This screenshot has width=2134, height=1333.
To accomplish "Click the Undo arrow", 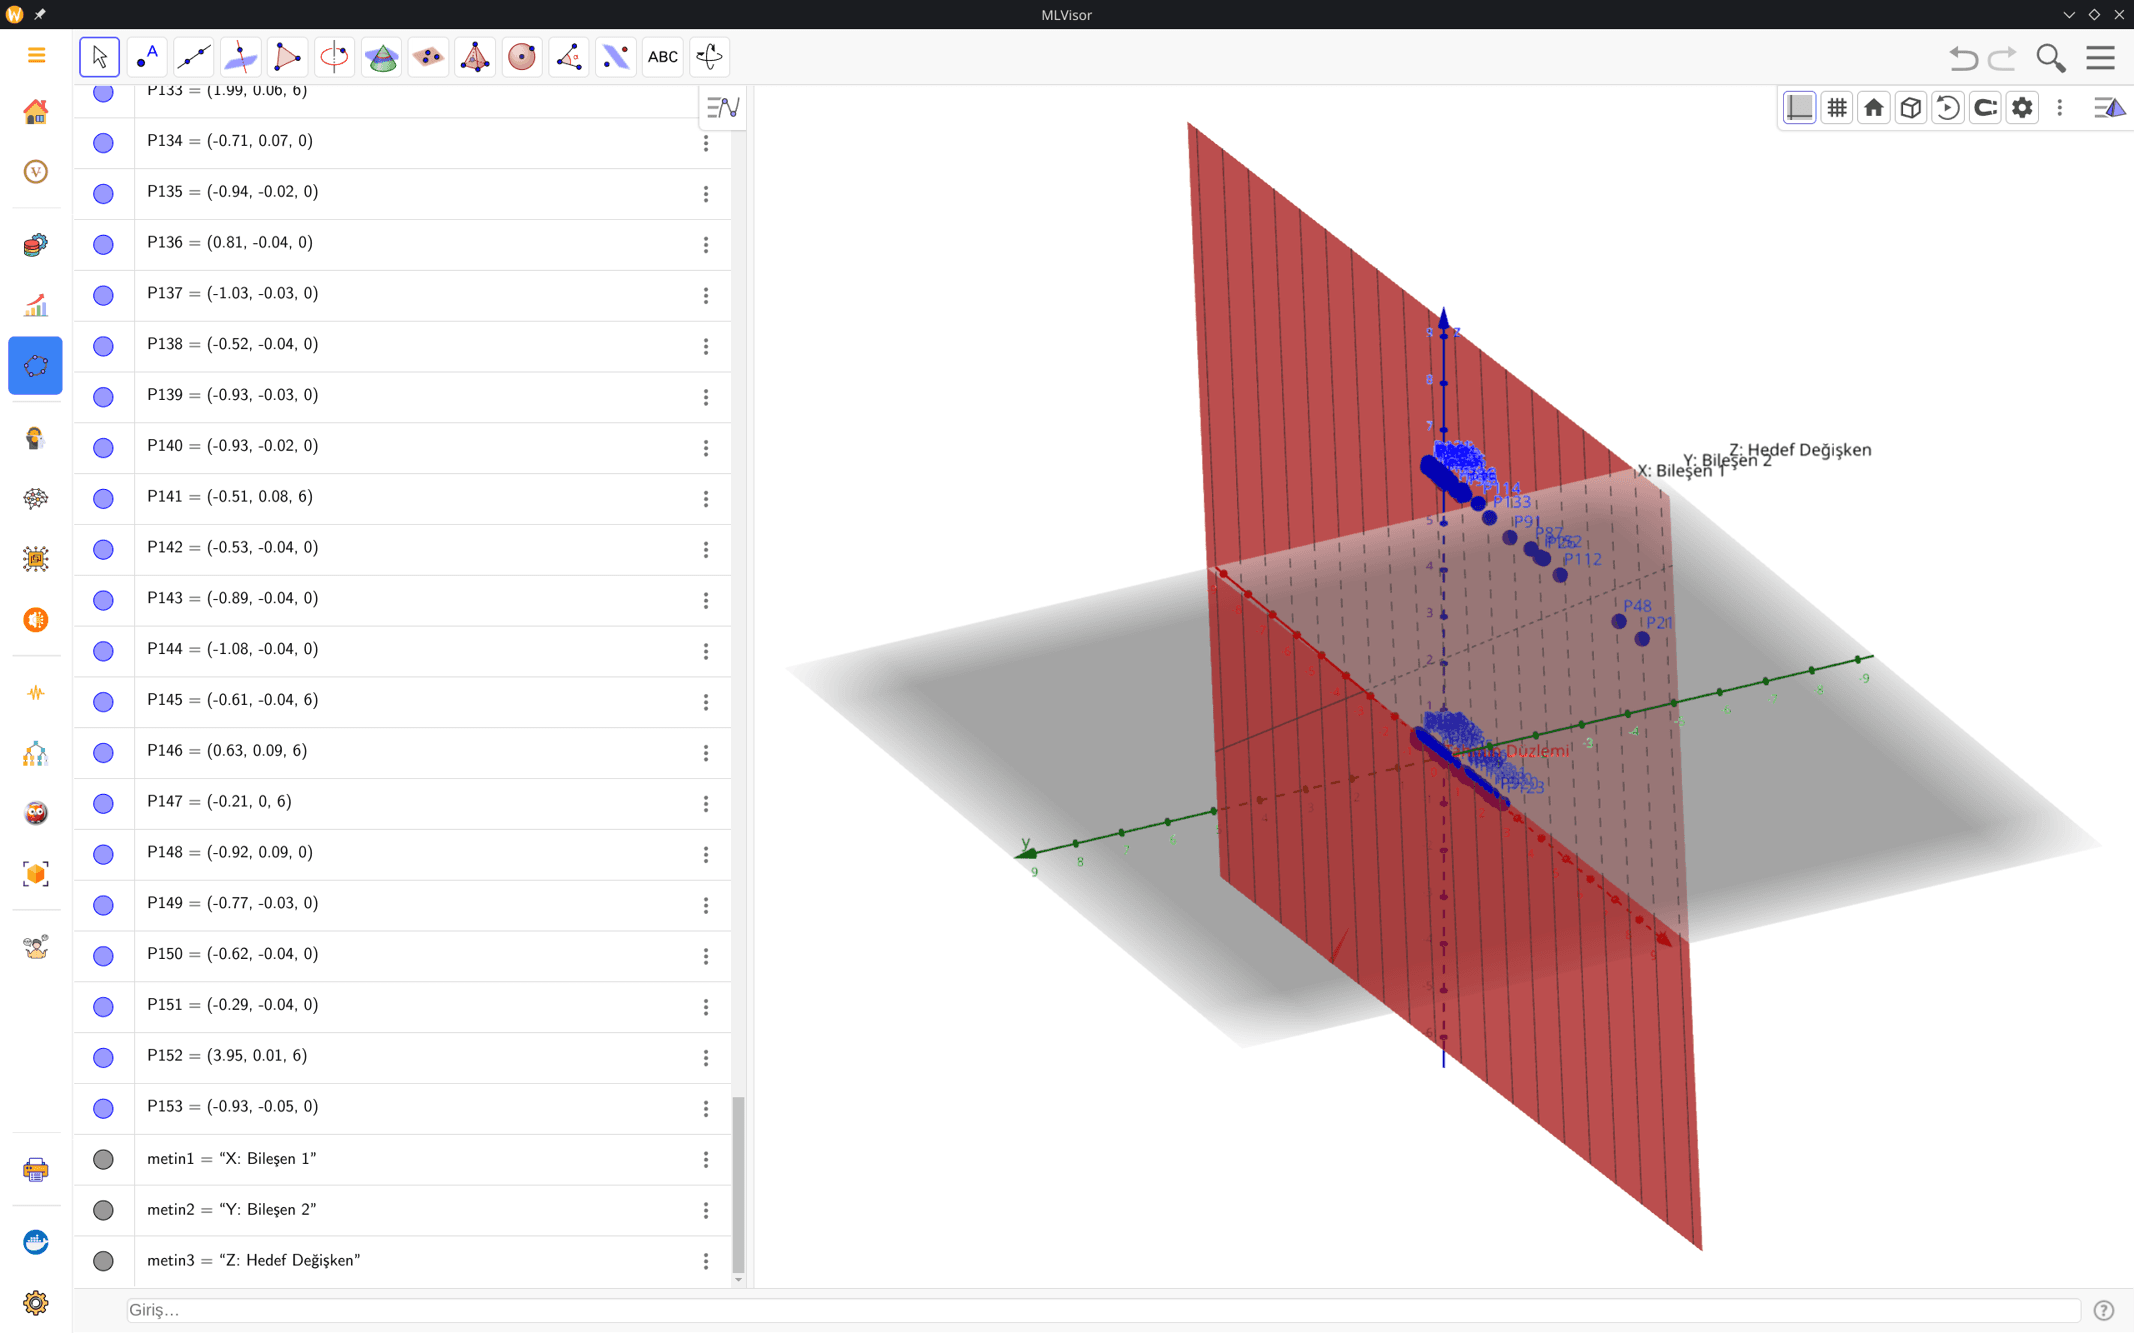I will tap(1963, 58).
